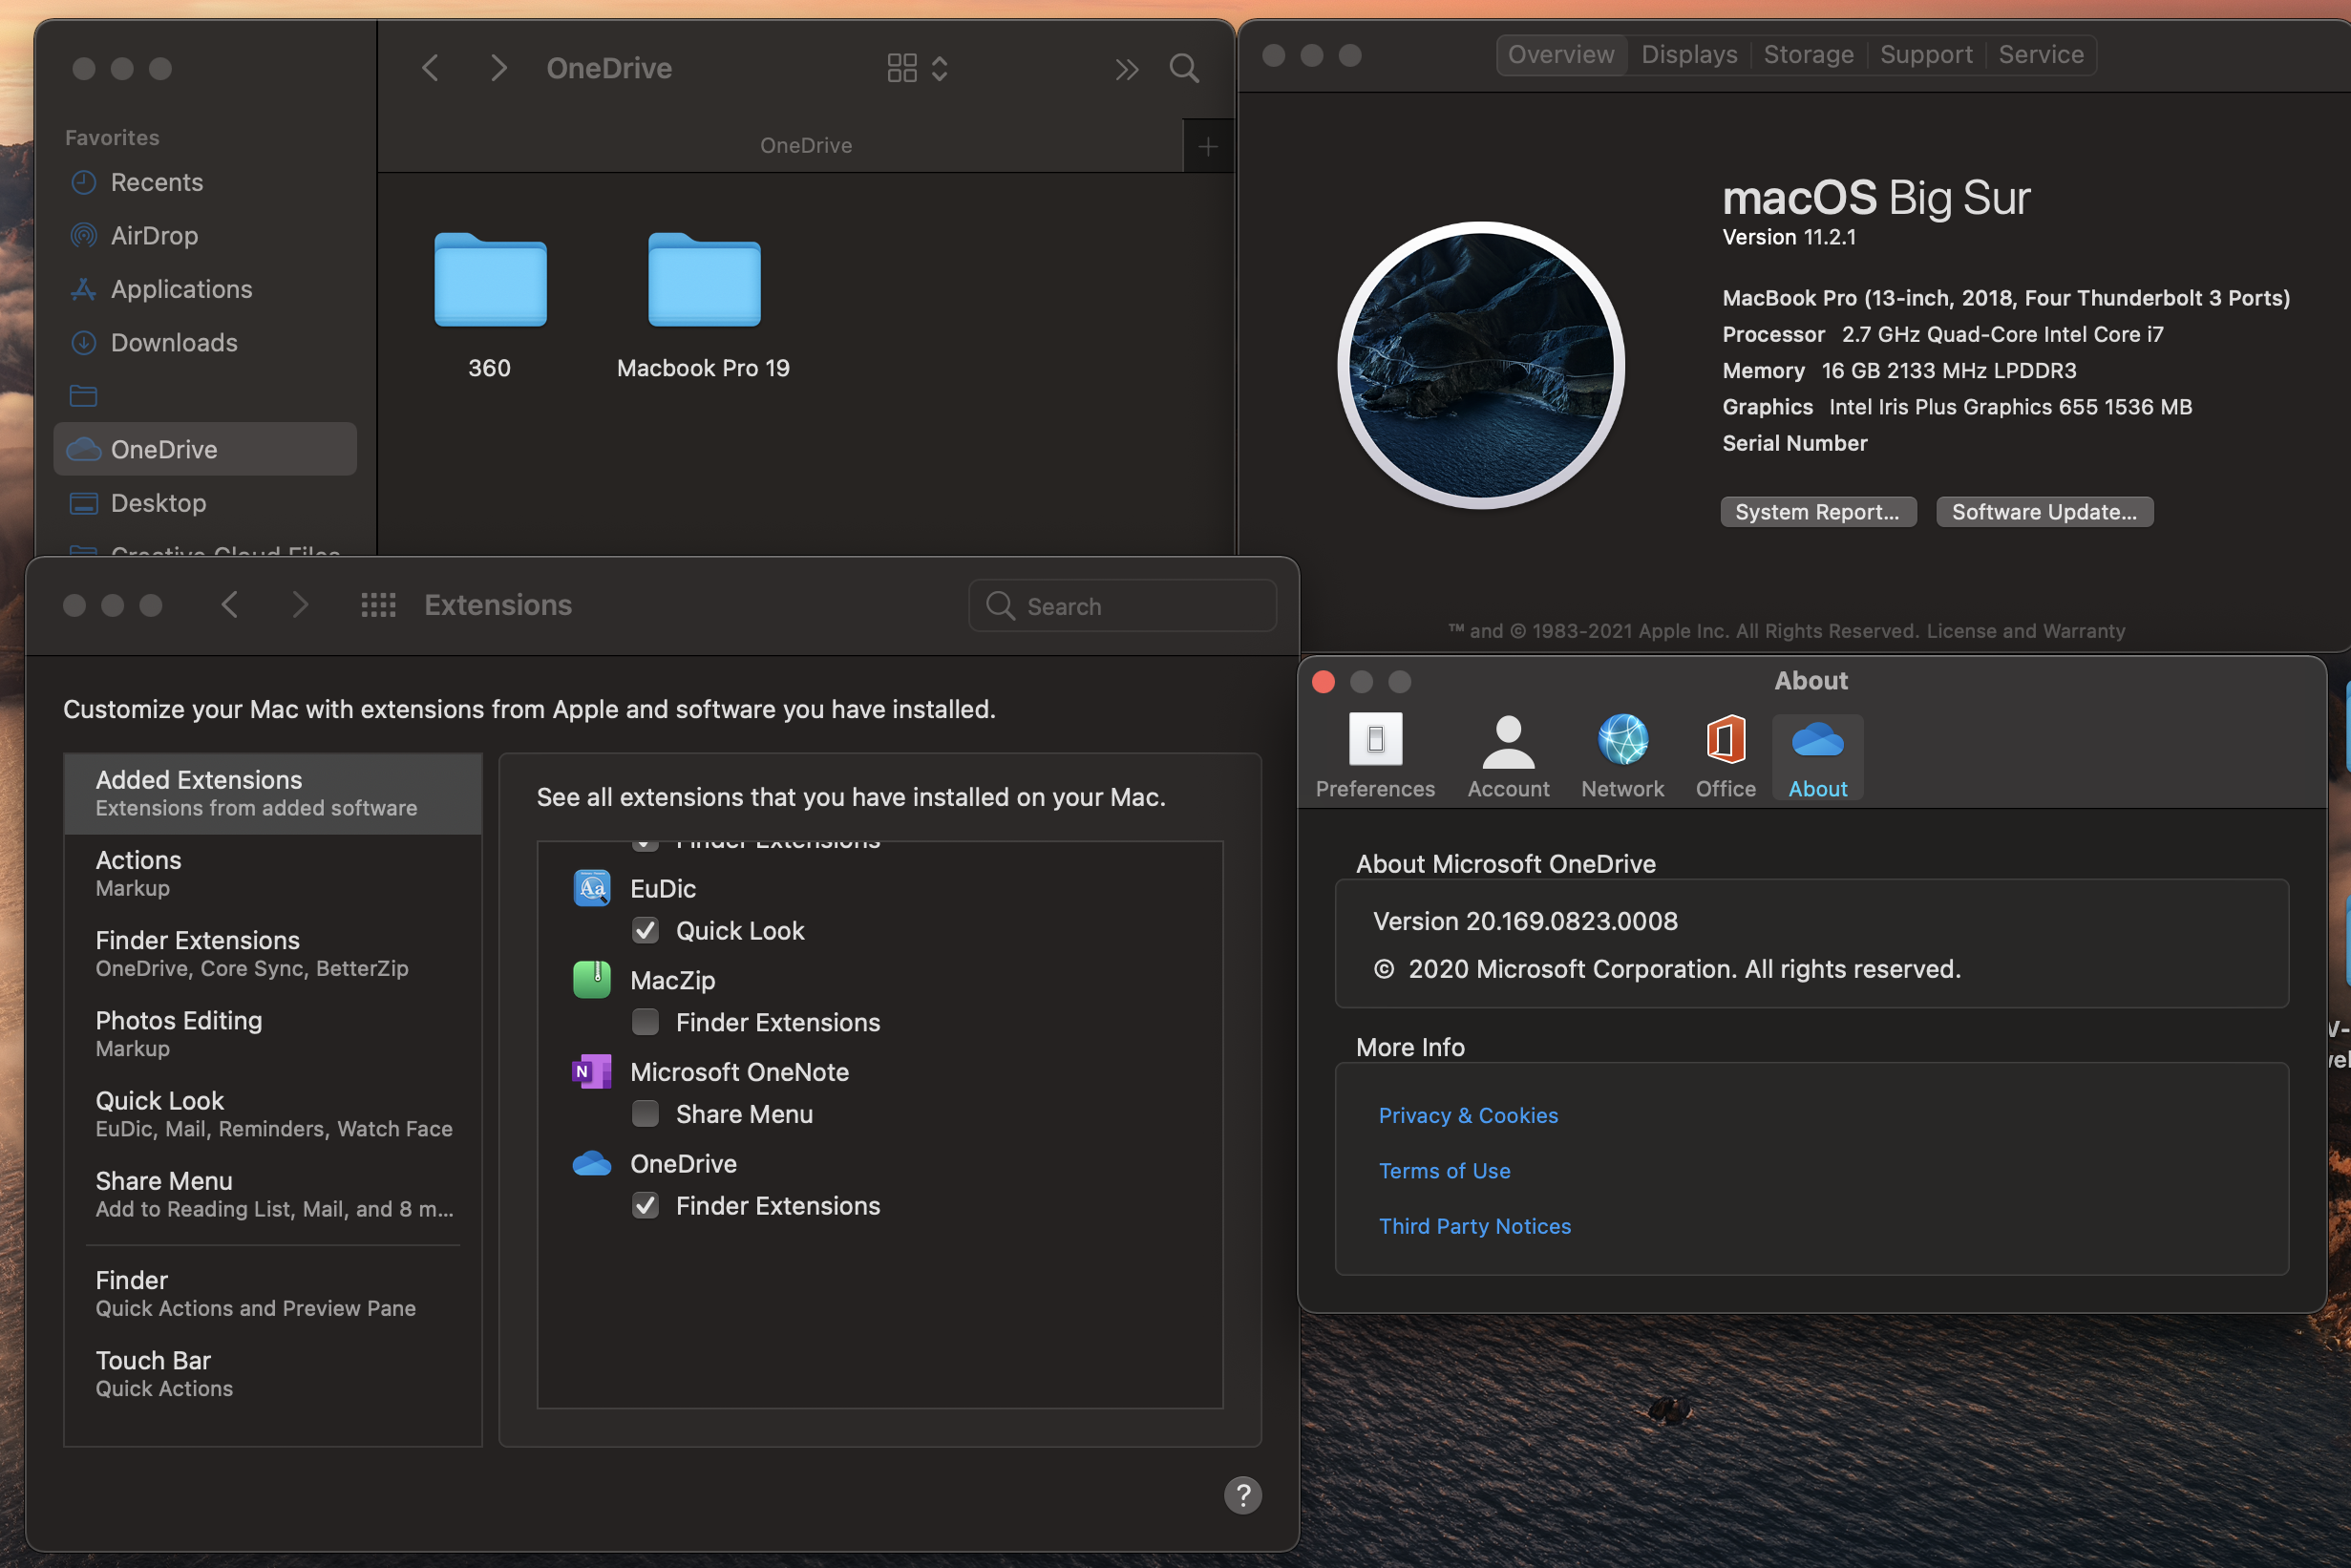Enable Microsoft OneNote Share Menu checkbox
Viewport: 2351px width, 1568px height.
pos(645,1114)
